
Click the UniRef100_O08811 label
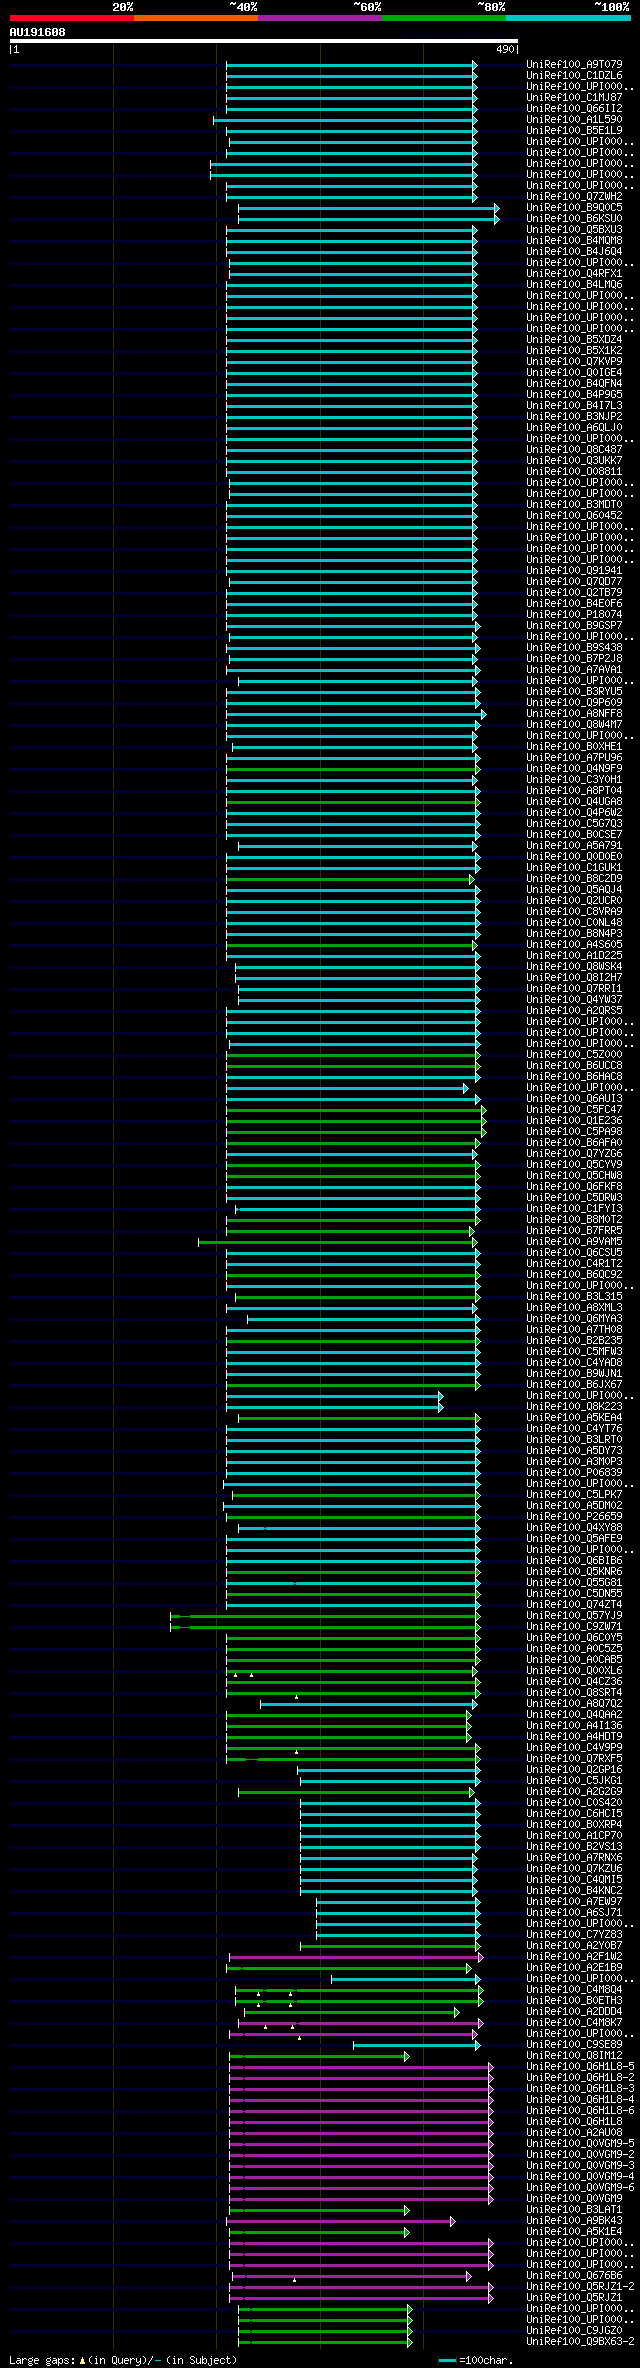pyautogui.click(x=574, y=471)
